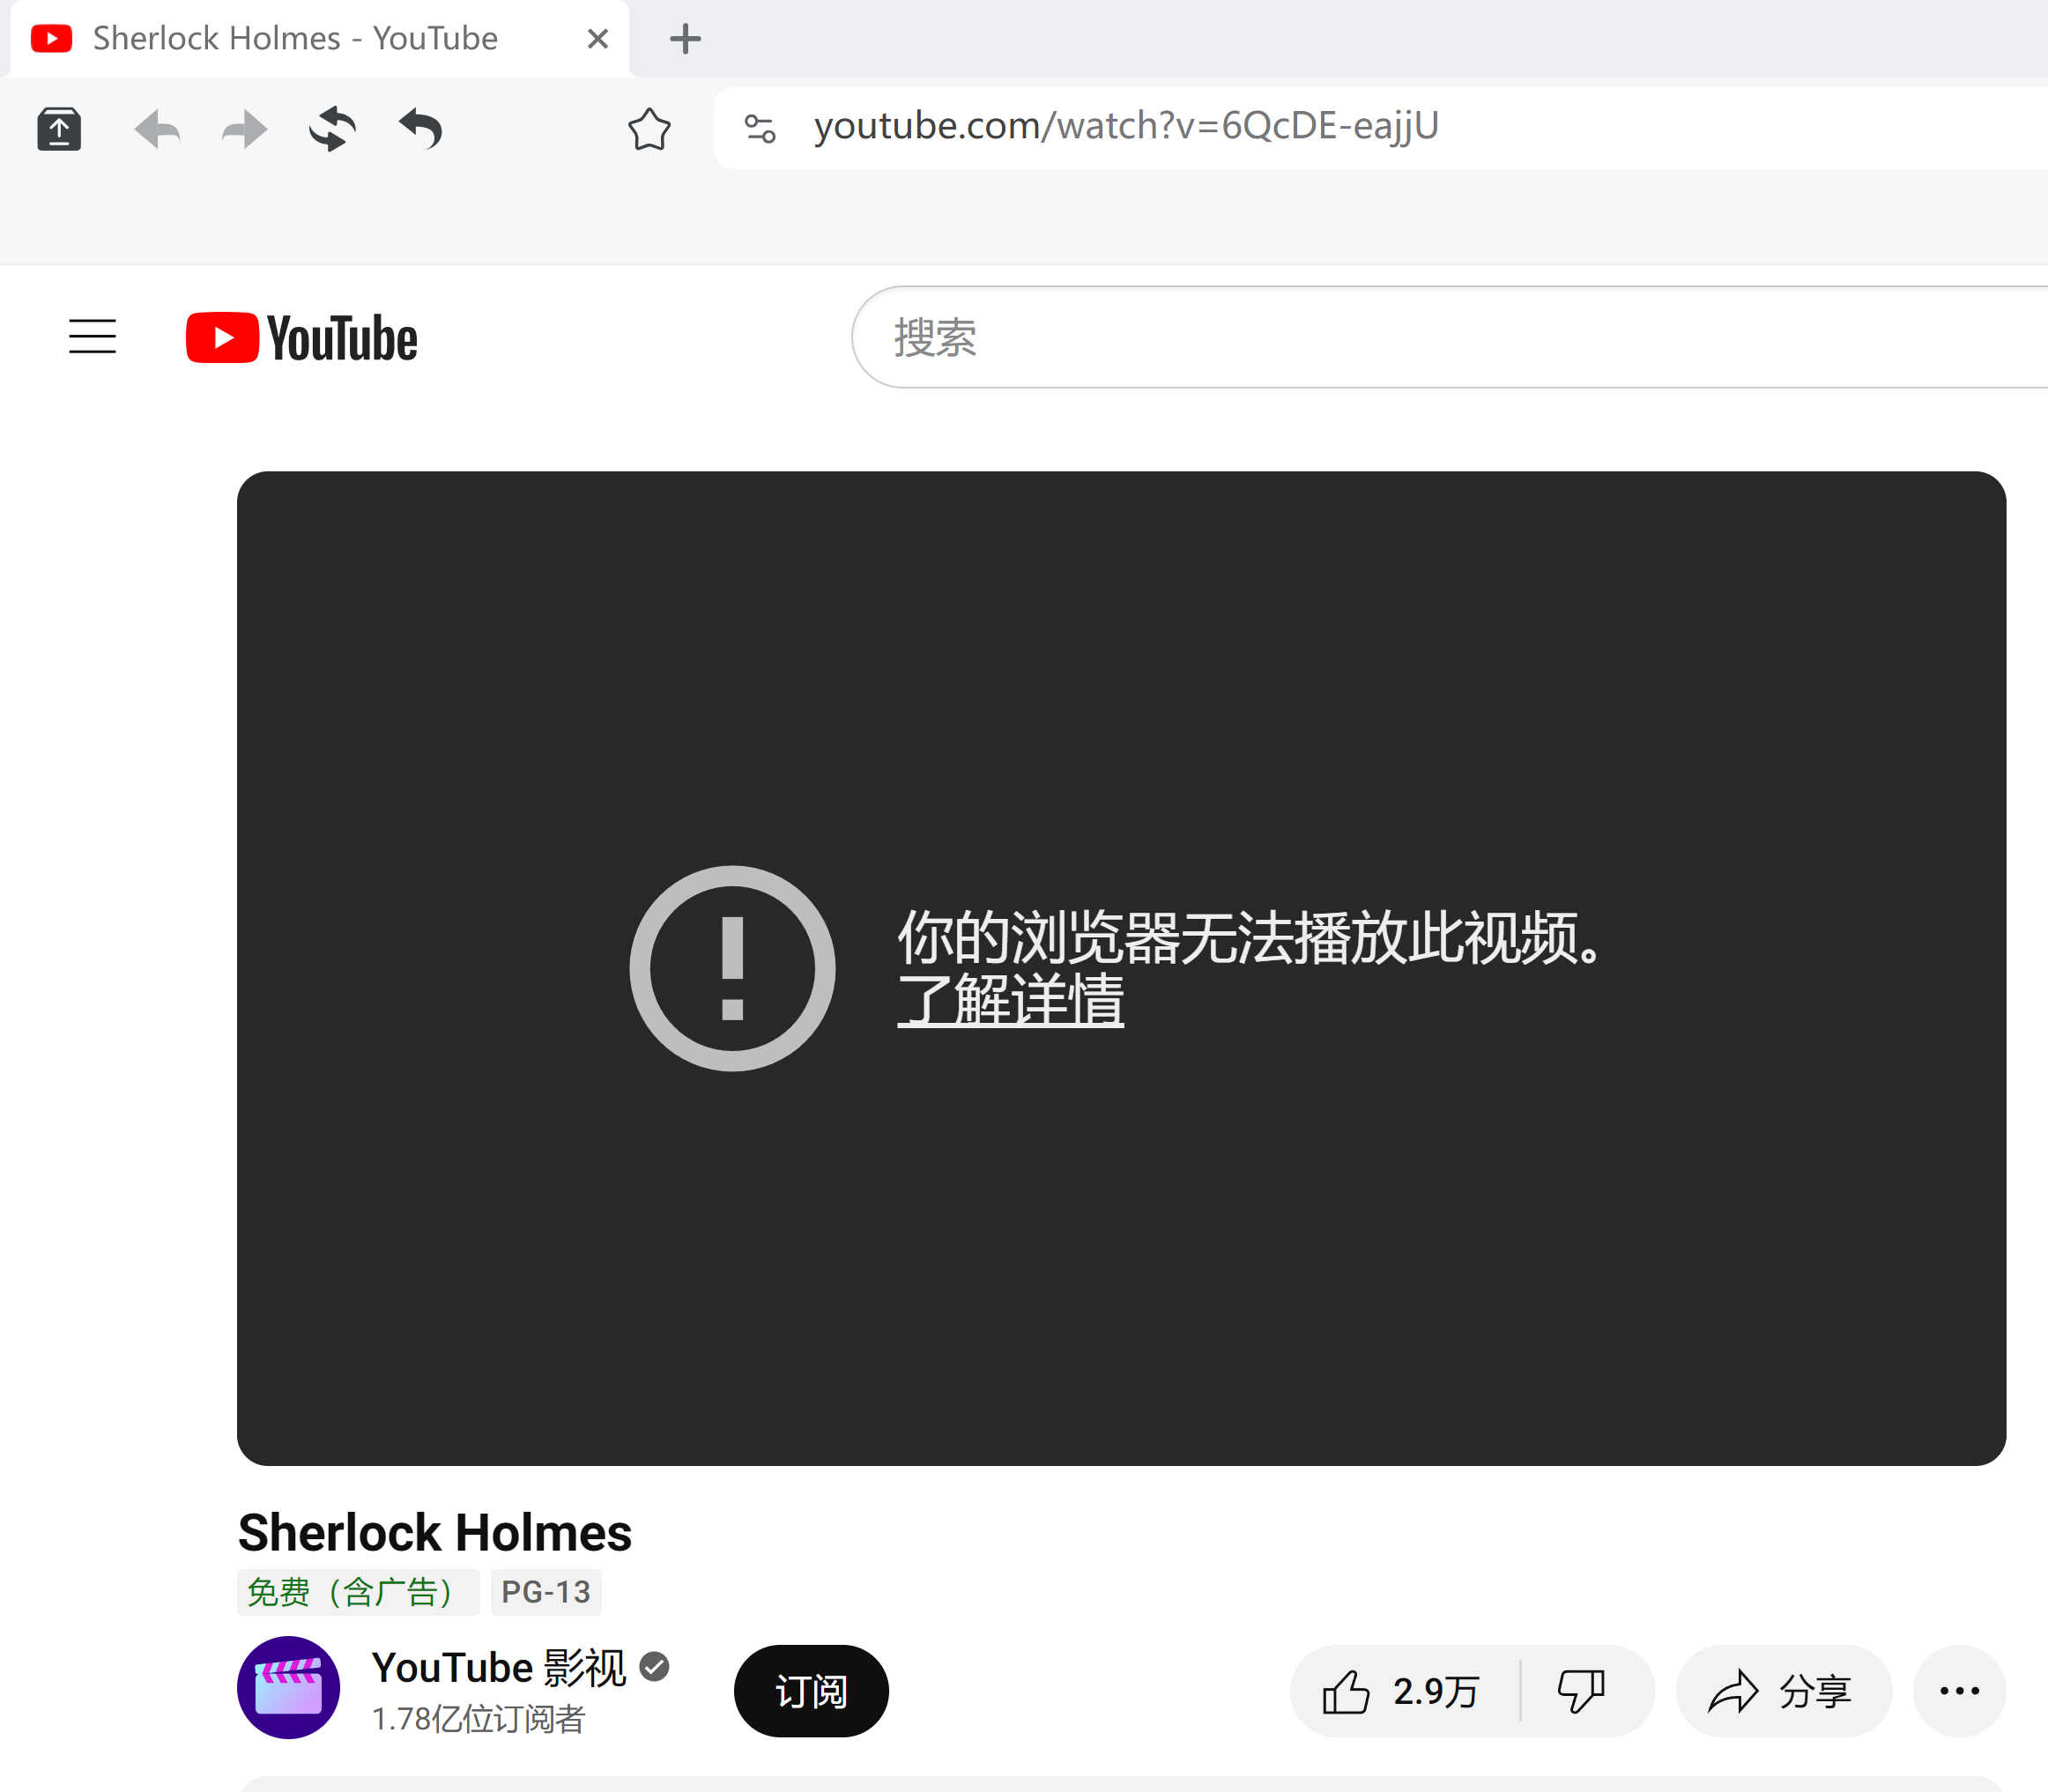Open a new tab with the plus button

(685, 39)
